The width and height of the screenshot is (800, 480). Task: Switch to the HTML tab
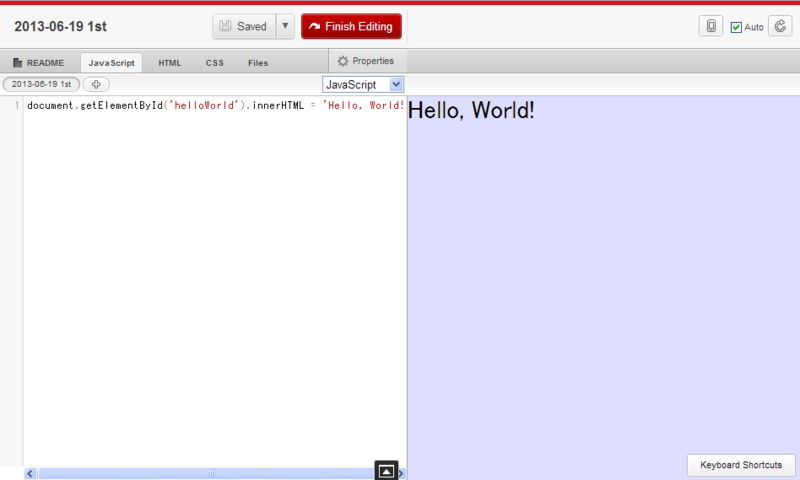[x=169, y=63]
